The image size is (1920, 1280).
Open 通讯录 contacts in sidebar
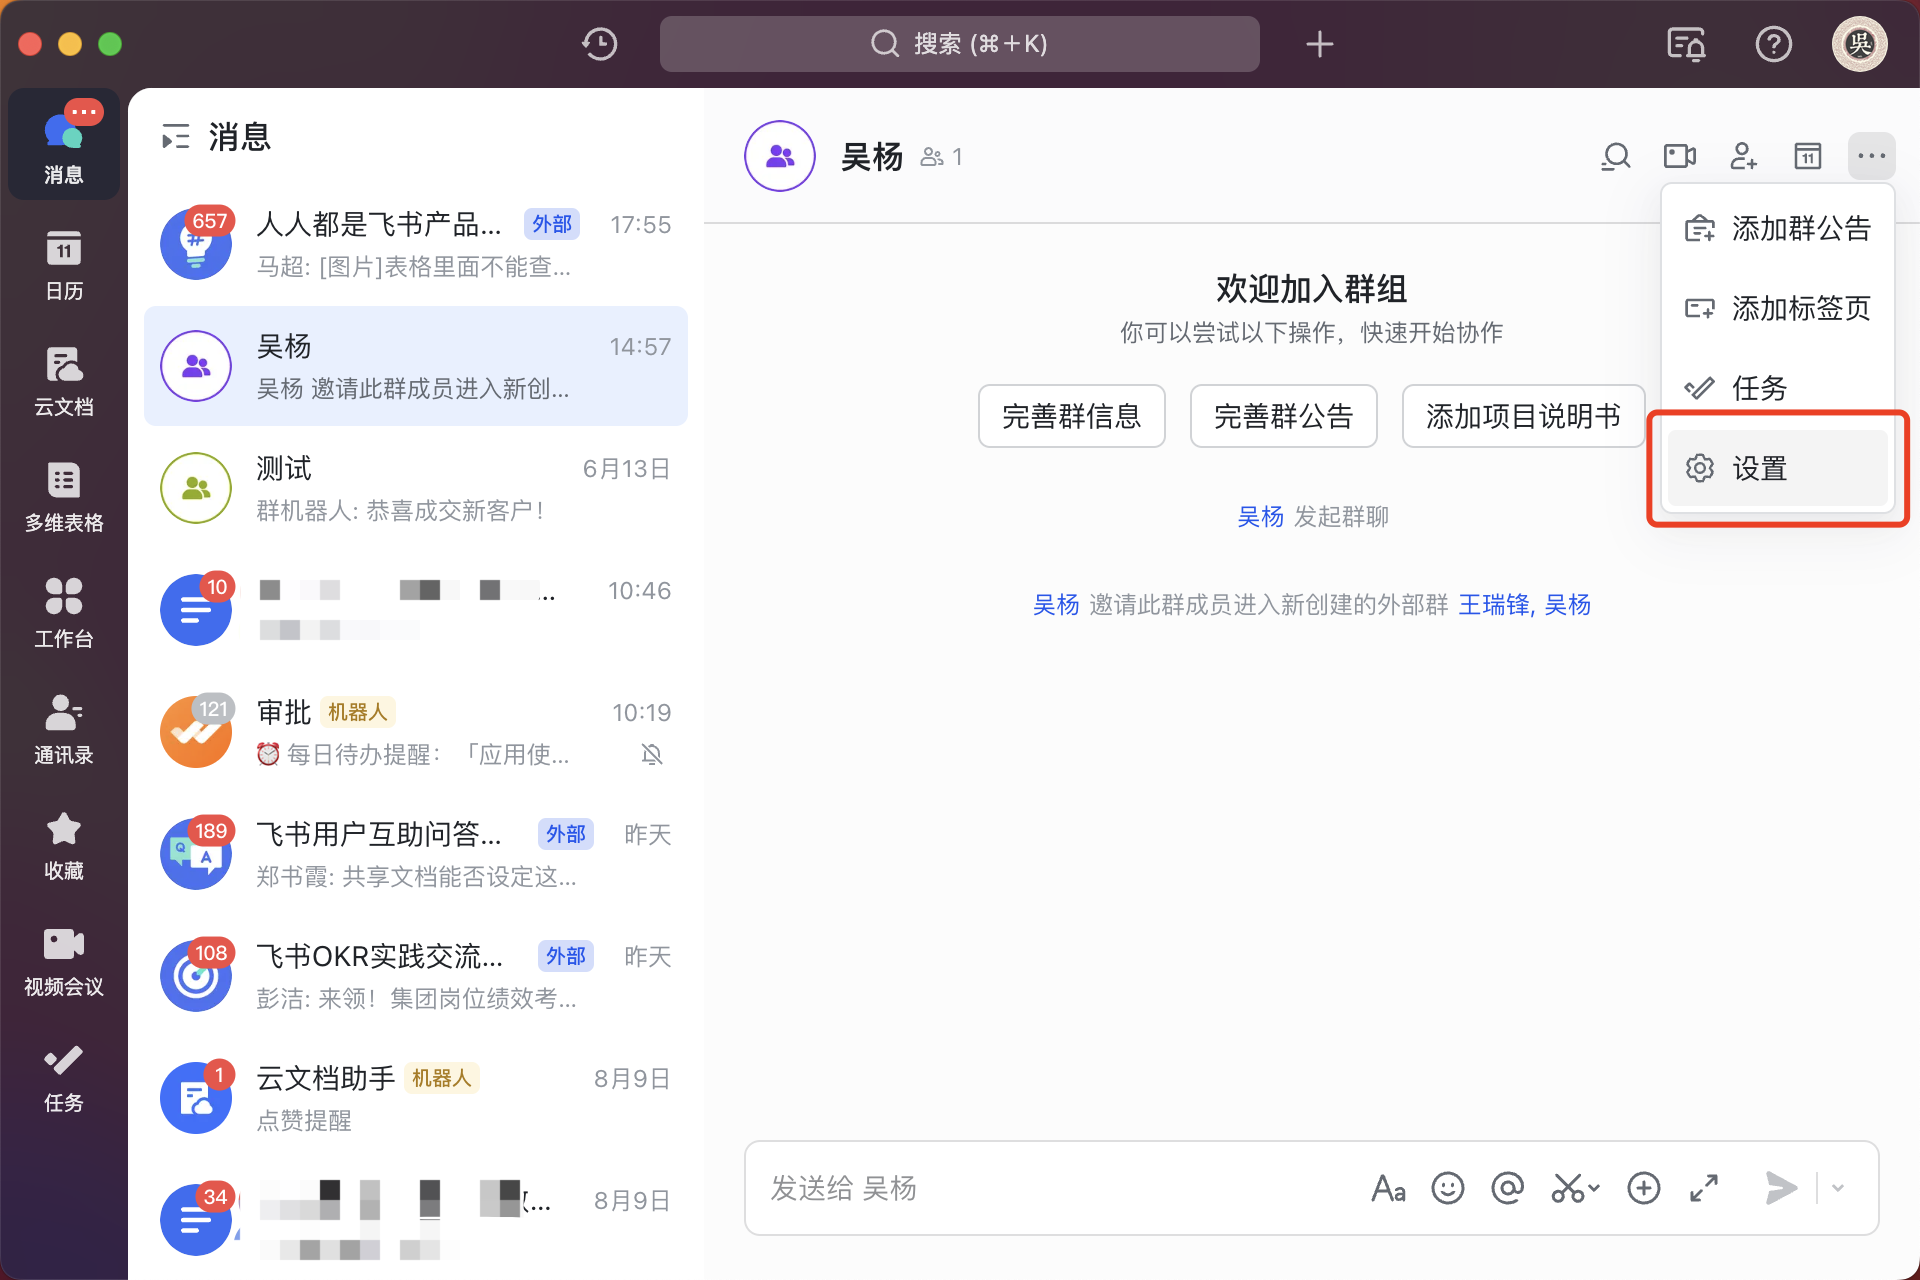64,728
